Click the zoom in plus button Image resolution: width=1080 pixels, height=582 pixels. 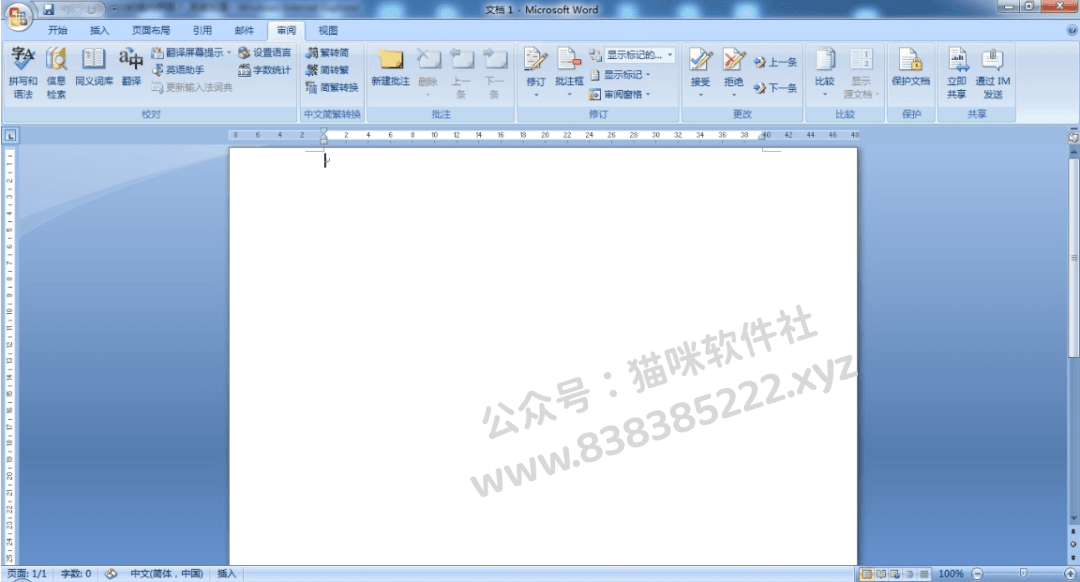pos(1070,574)
